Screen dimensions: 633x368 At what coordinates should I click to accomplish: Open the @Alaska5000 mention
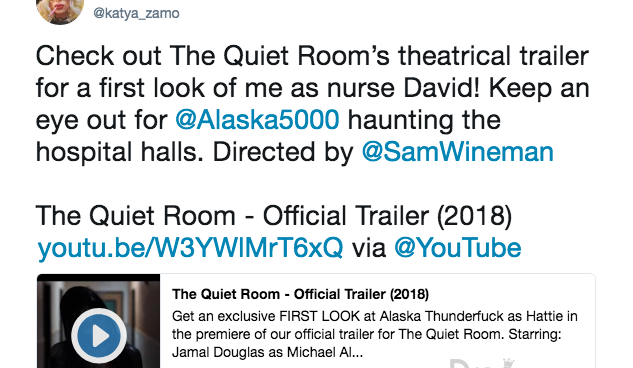(257, 120)
